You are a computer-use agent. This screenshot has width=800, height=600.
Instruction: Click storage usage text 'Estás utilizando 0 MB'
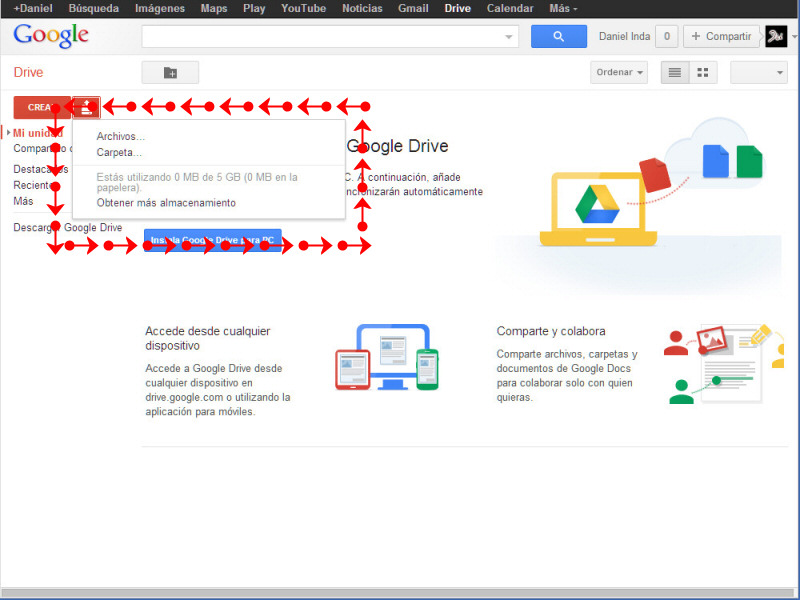click(197, 182)
